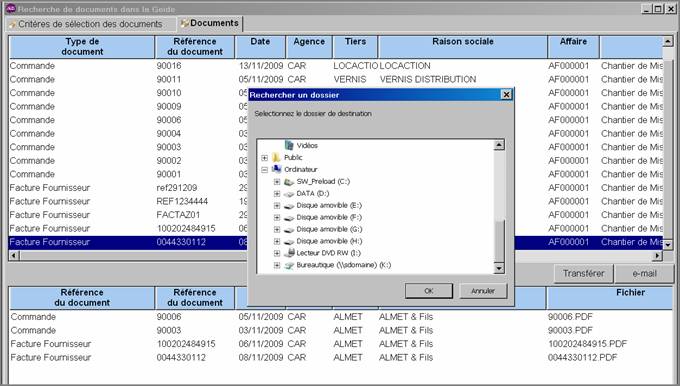The height and width of the screenshot is (386, 680).
Task: Switch to the Documents tab
Action: tap(210, 23)
